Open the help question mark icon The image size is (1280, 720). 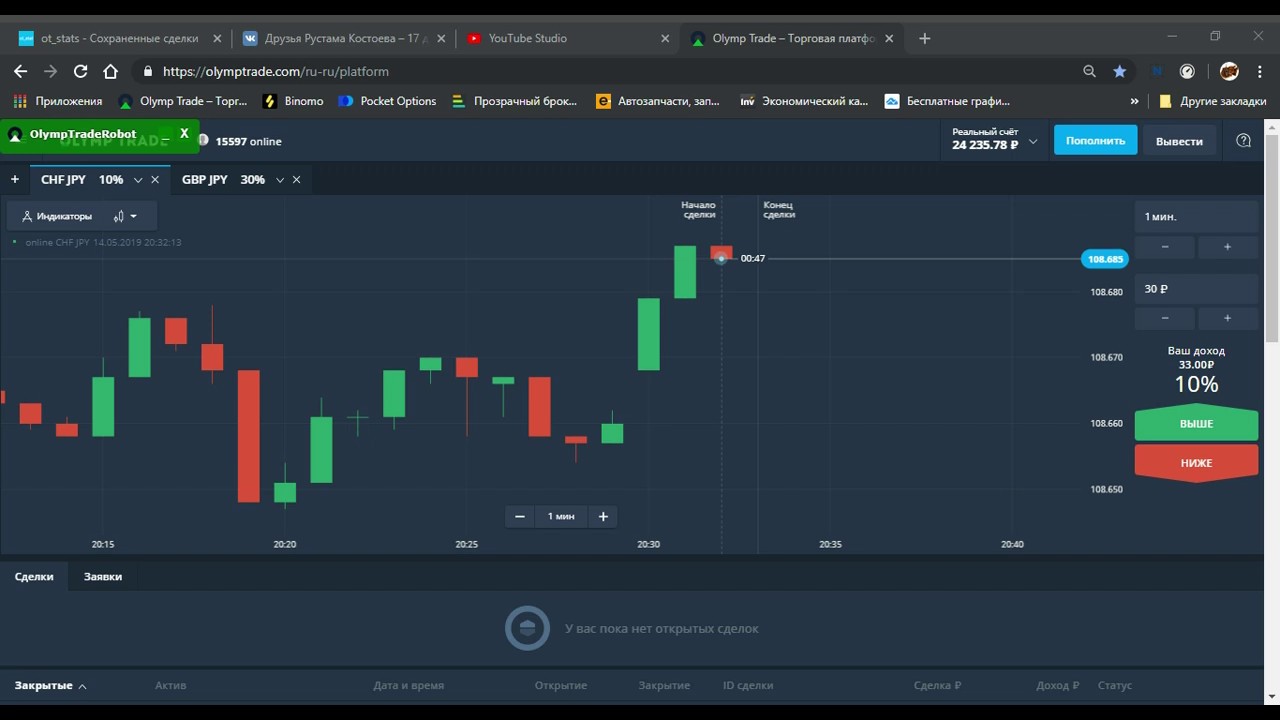pyautogui.click(x=1244, y=141)
